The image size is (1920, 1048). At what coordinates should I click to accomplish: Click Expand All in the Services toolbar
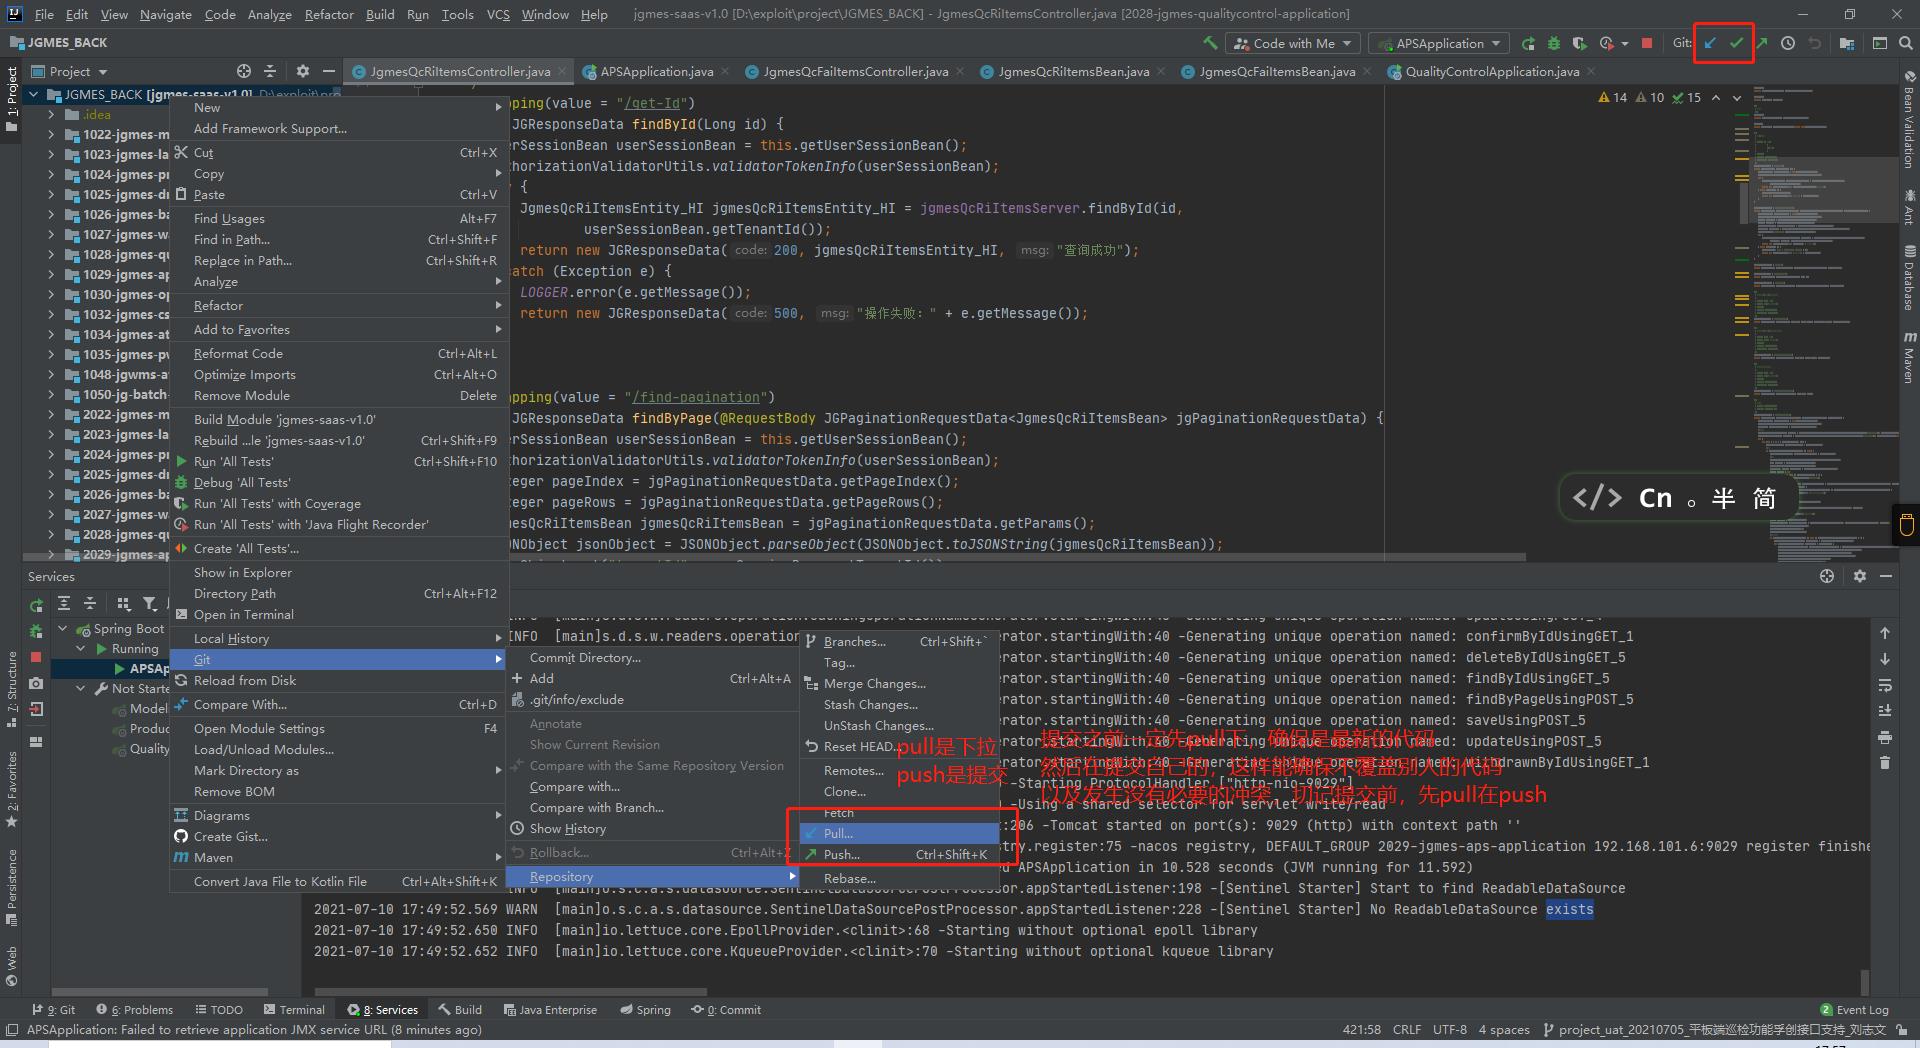point(64,603)
